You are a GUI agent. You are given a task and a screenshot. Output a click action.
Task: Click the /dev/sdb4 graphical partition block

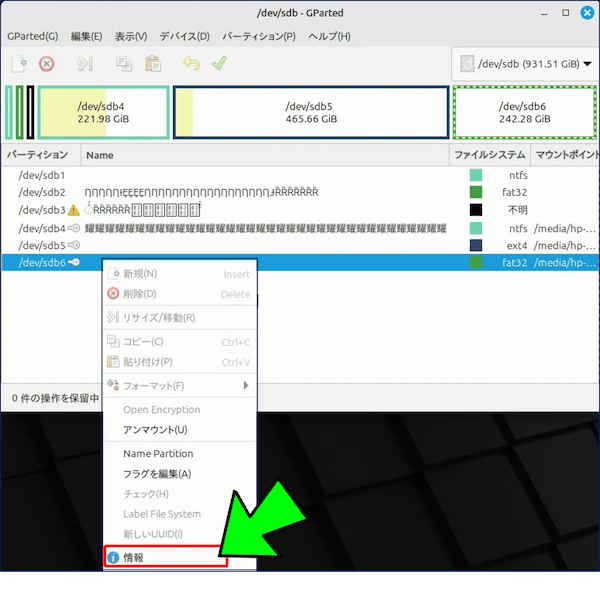103,111
